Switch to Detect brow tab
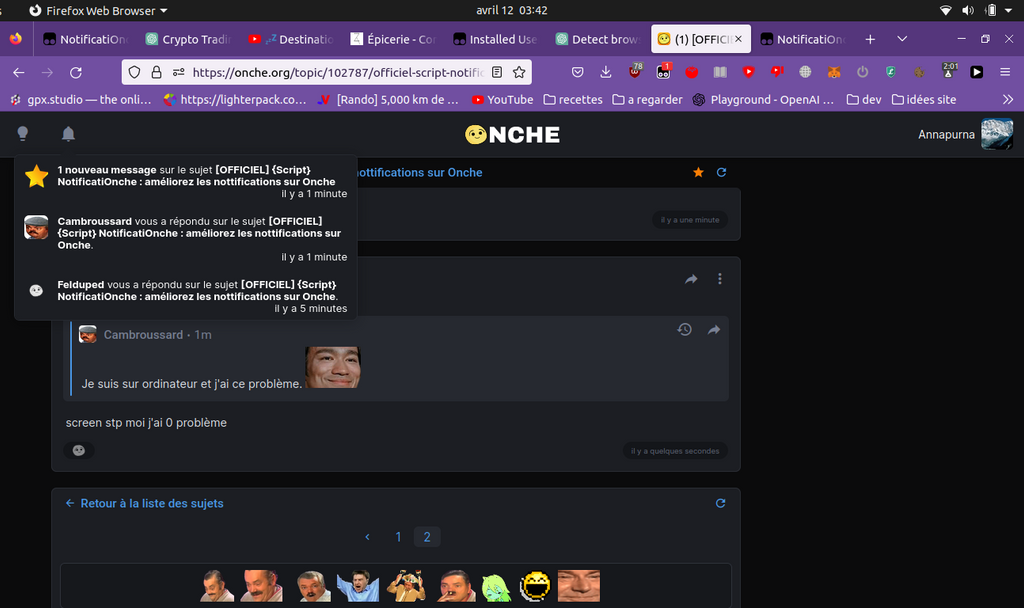This screenshot has height=608, width=1024. (x=599, y=39)
